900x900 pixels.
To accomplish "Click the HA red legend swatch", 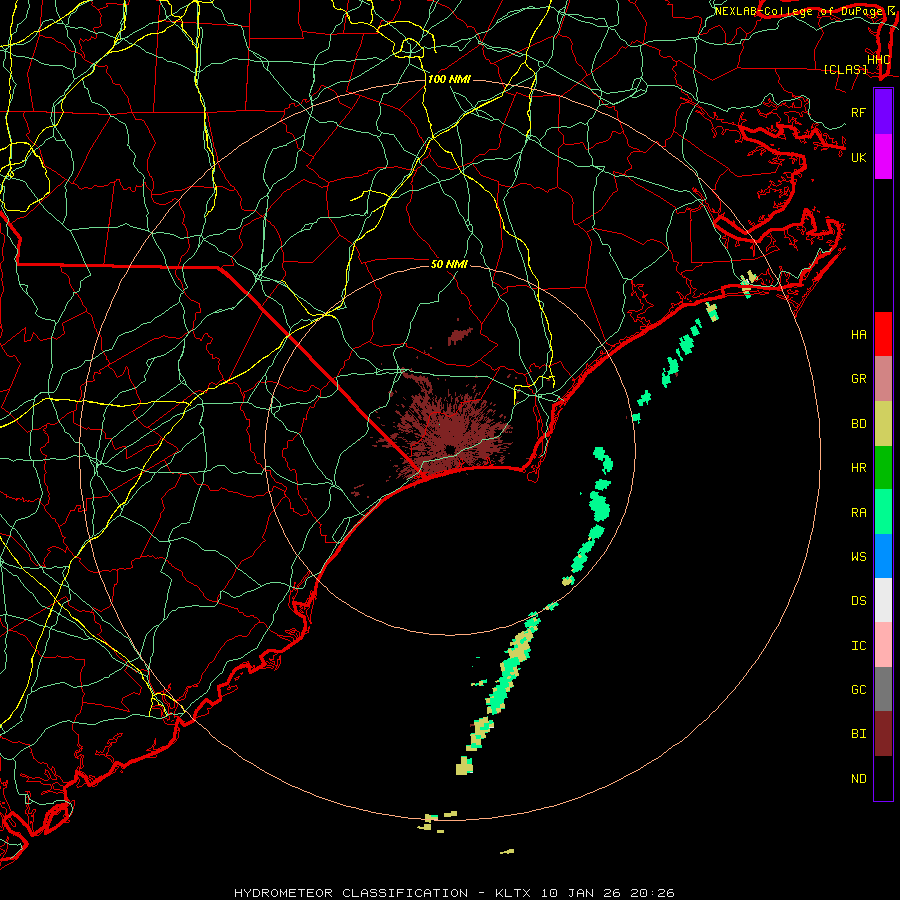I will click(883, 334).
